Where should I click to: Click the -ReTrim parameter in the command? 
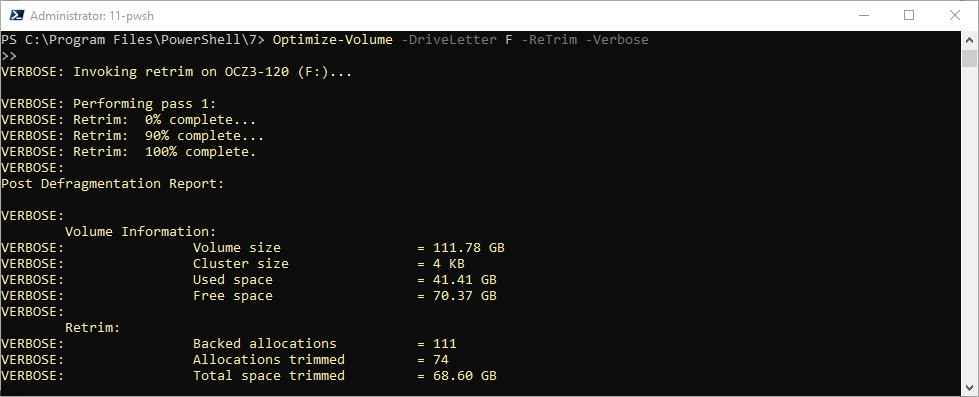[x=549, y=40]
